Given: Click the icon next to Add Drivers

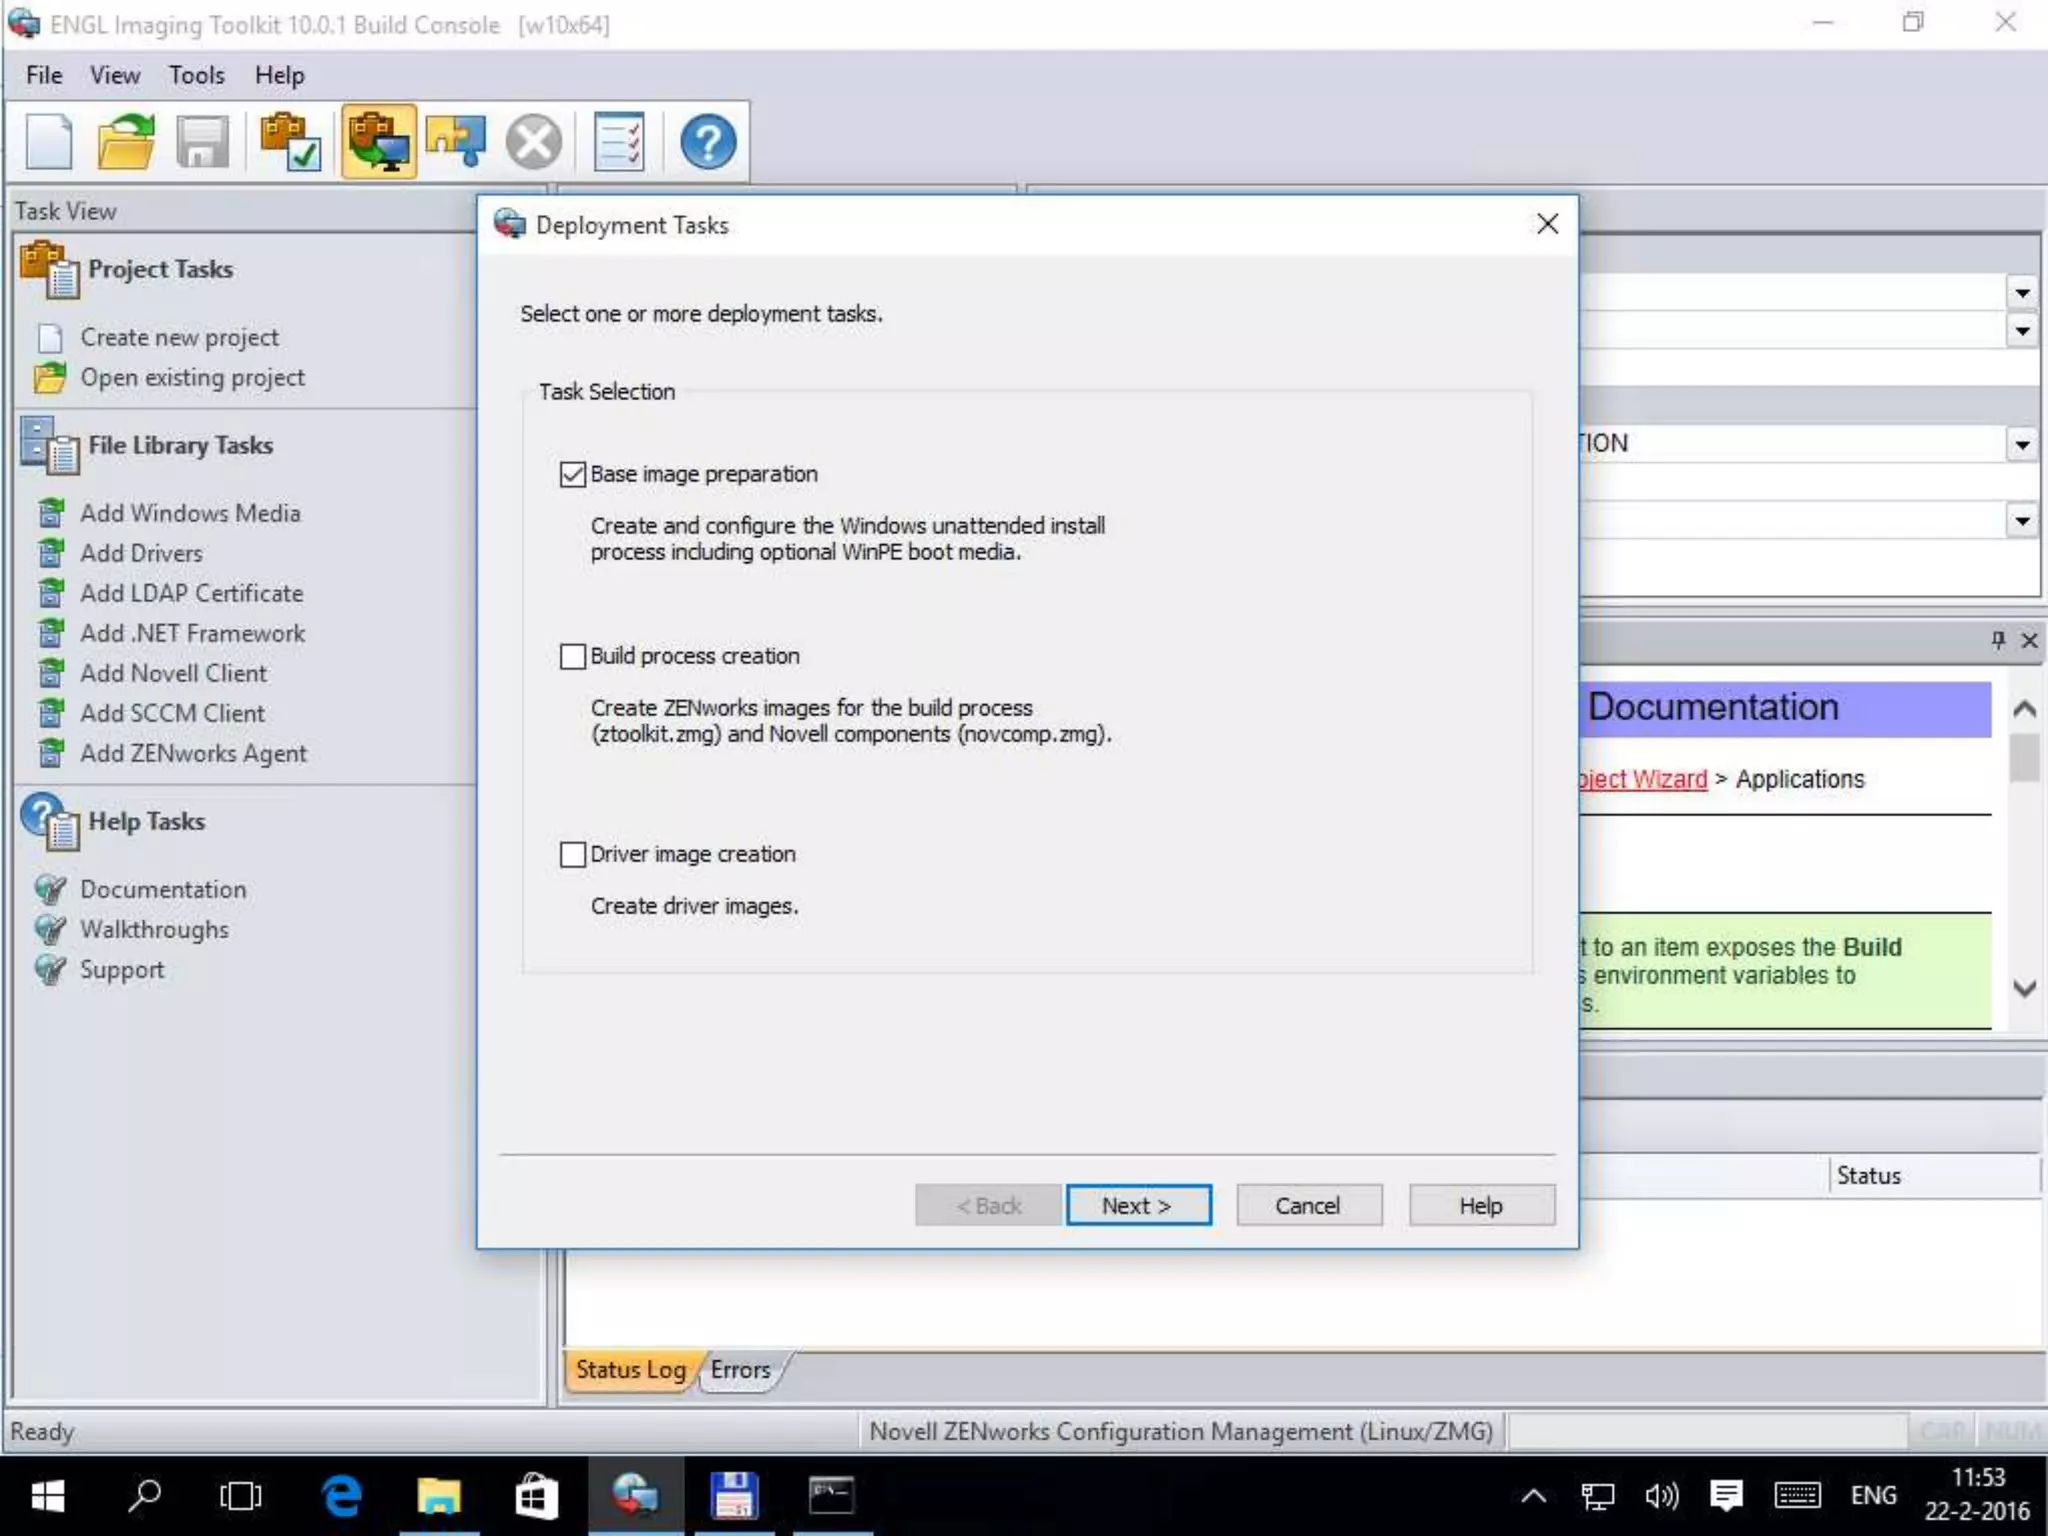Looking at the screenshot, I should [x=51, y=553].
